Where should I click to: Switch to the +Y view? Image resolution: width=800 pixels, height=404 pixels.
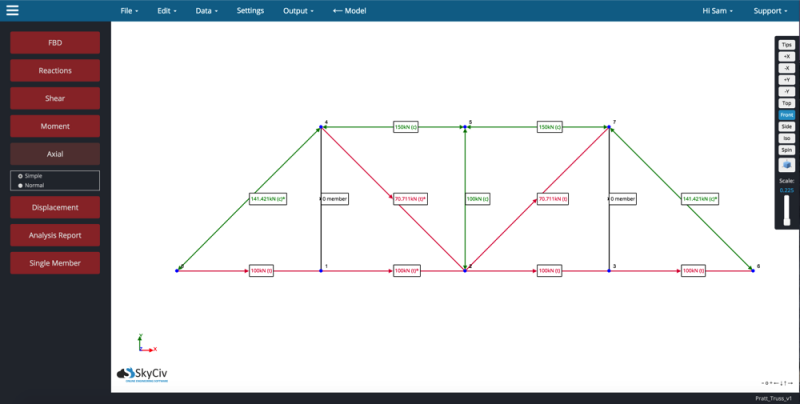pyautogui.click(x=787, y=80)
